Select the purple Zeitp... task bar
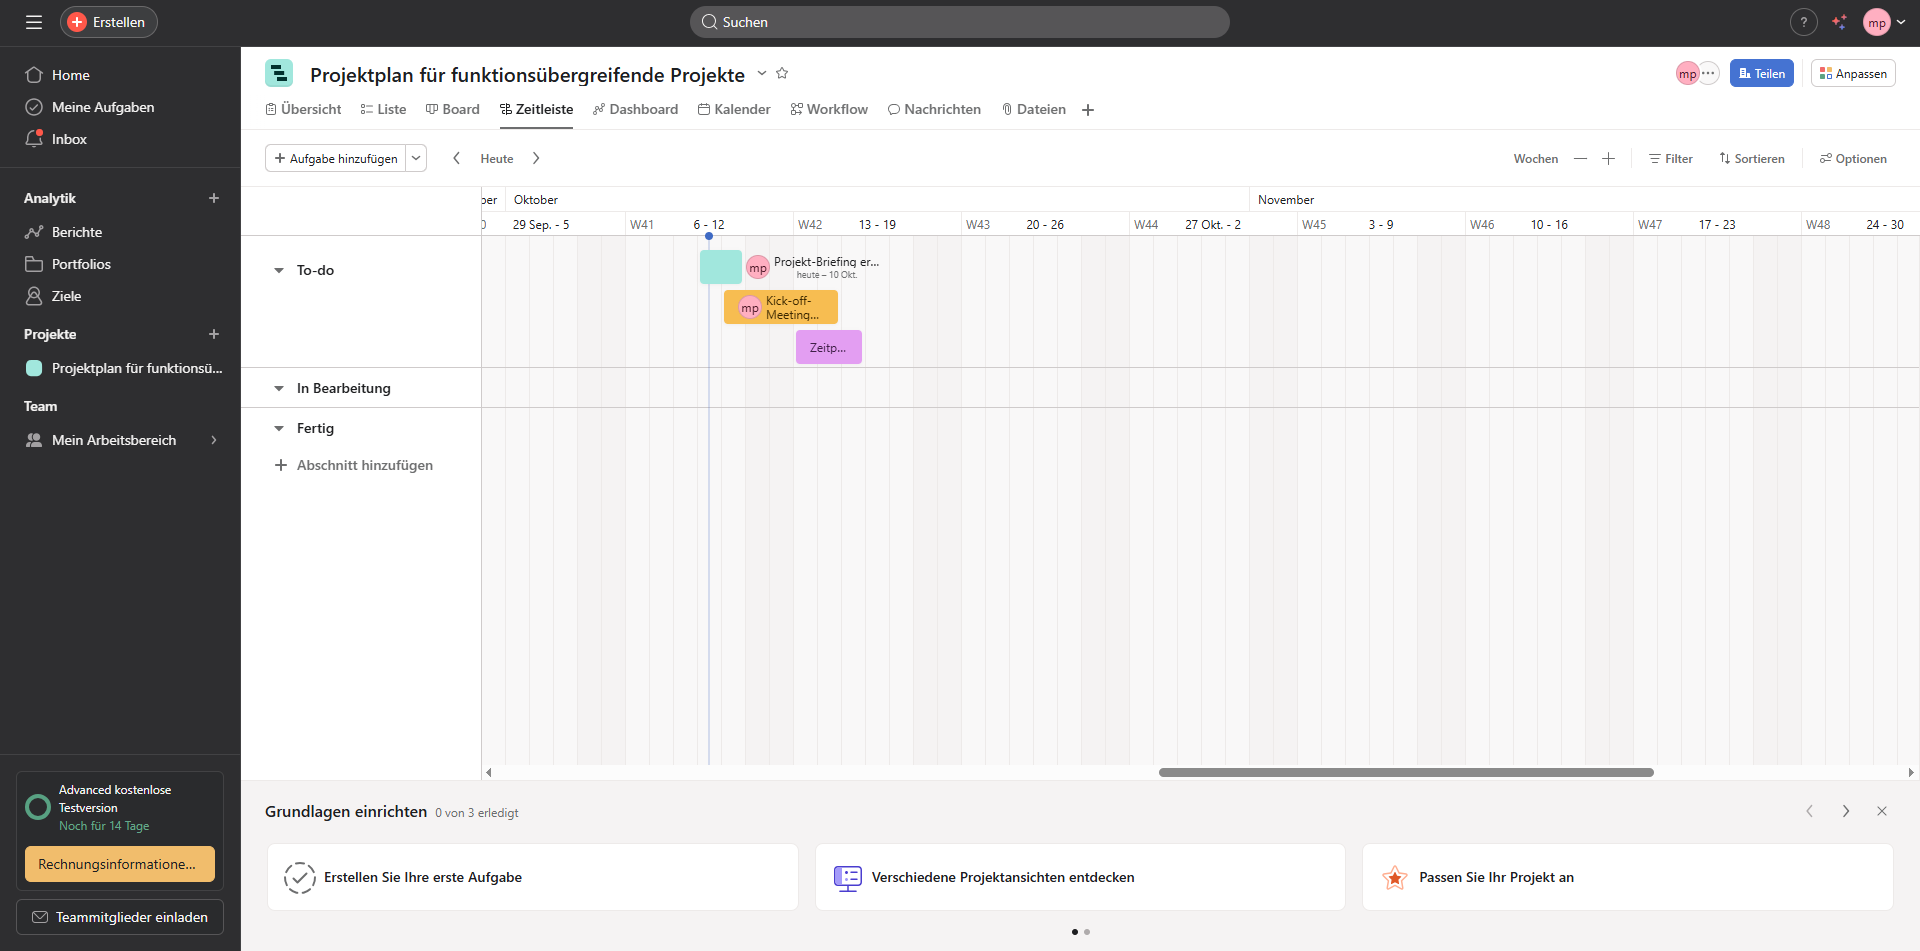1920x951 pixels. pyautogui.click(x=828, y=347)
